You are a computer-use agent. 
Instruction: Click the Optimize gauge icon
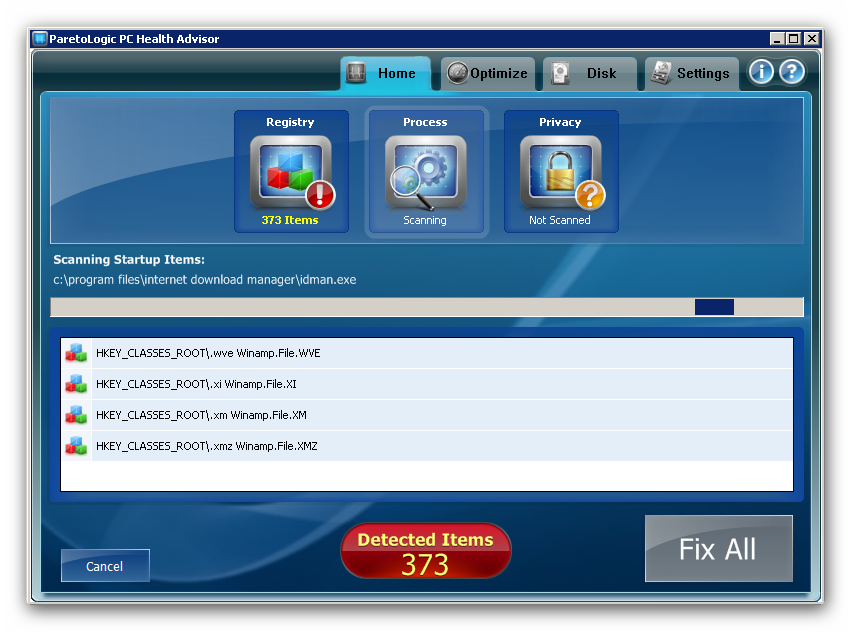click(x=458, y=73)
